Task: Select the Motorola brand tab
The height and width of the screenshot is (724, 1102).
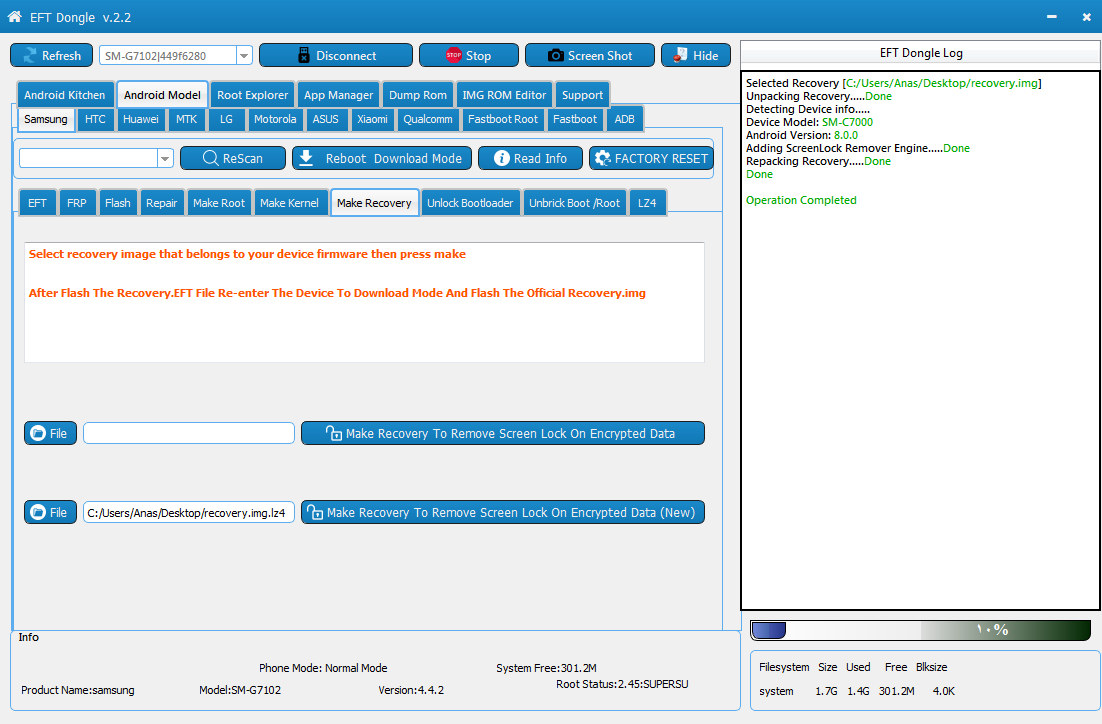Action: [275, 119]
